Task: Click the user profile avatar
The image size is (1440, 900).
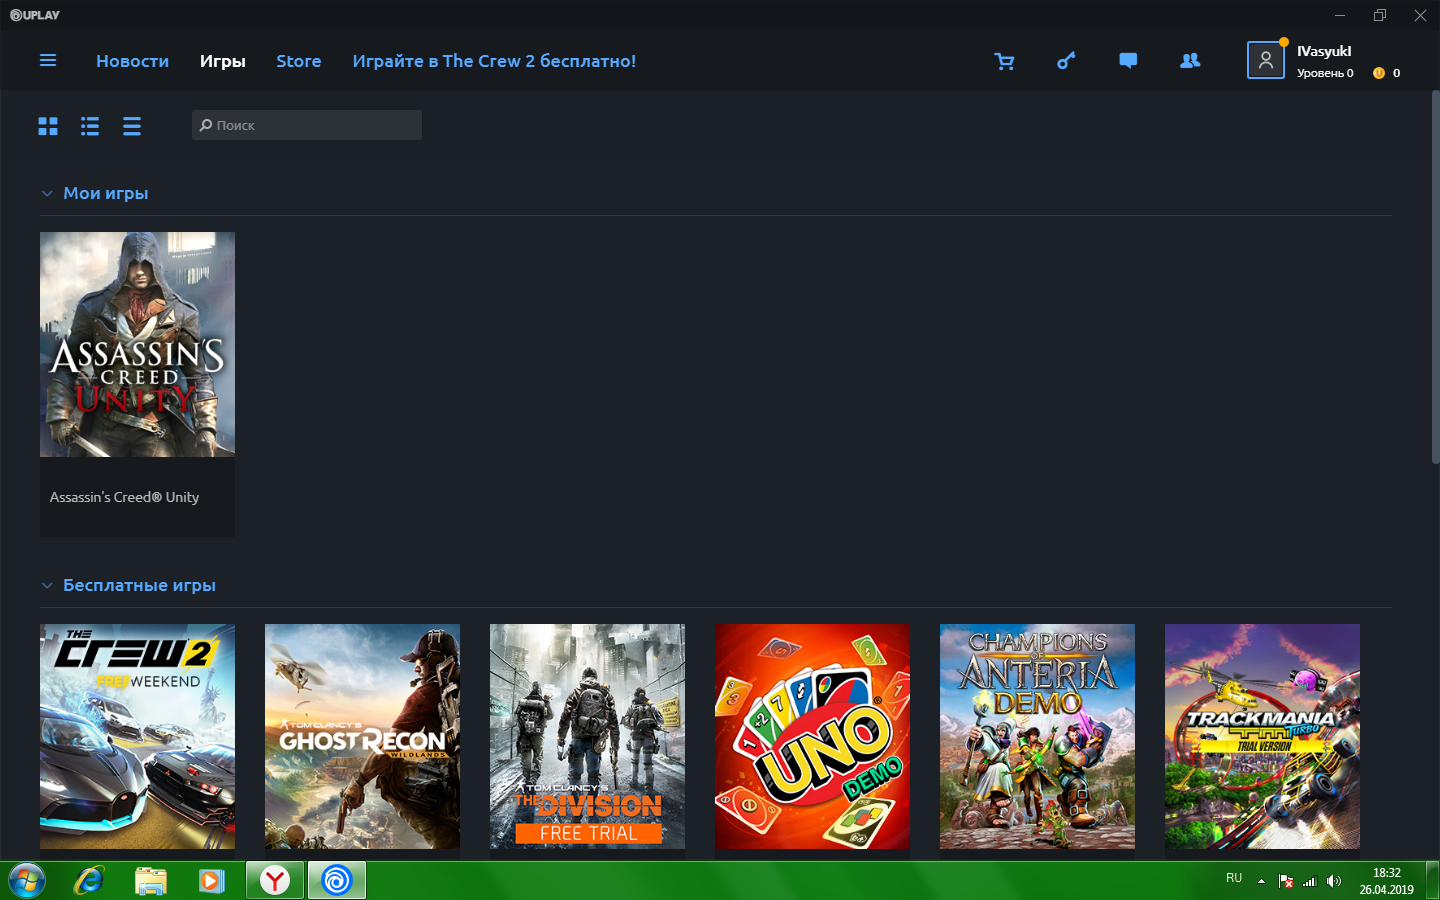Action: coord(1265,60)
